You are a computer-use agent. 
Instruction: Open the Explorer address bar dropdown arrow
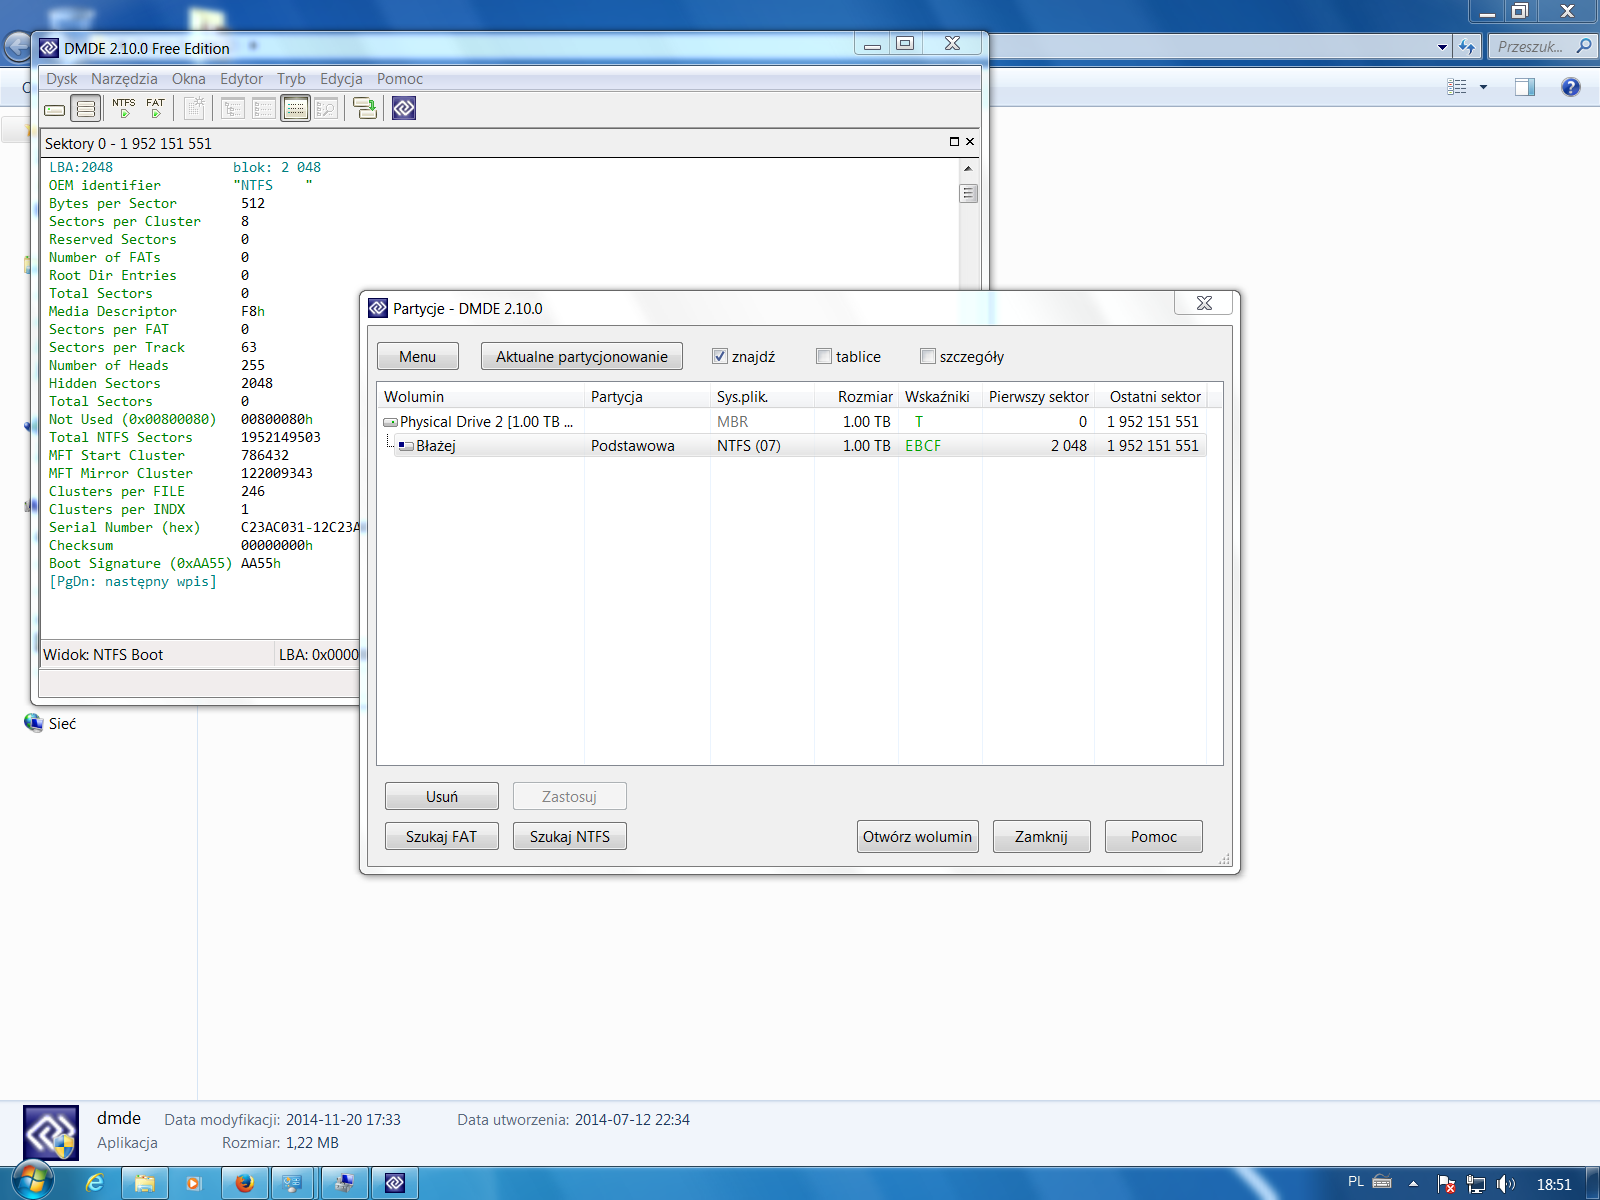coord(1442,46)
